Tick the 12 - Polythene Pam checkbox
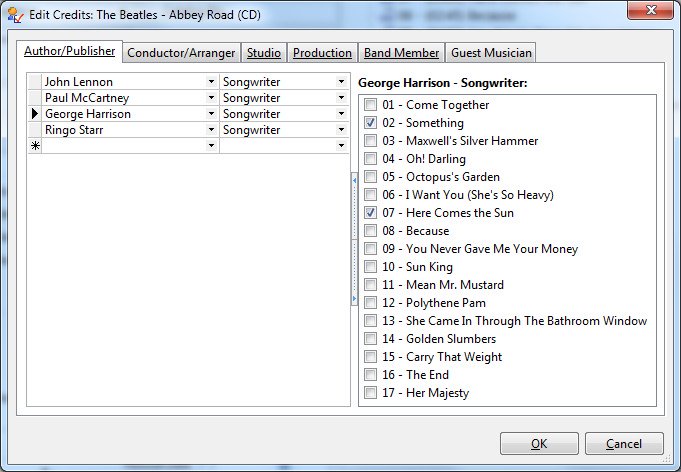This screenshot has width=681, height=472. pos(370,303)
